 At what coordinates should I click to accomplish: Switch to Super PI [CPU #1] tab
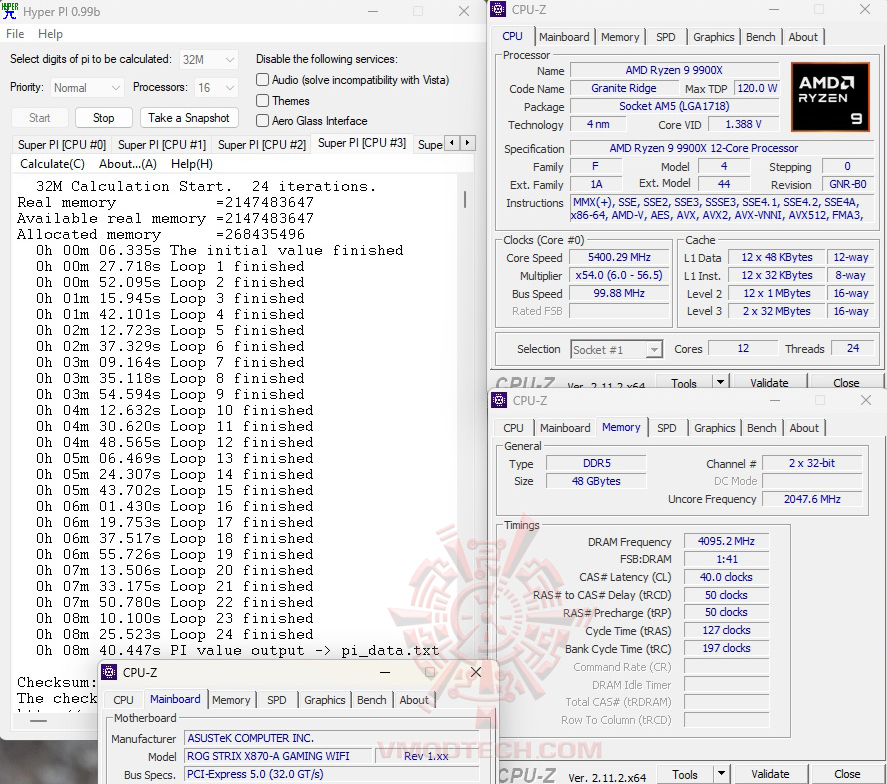(x=162, y=145)
